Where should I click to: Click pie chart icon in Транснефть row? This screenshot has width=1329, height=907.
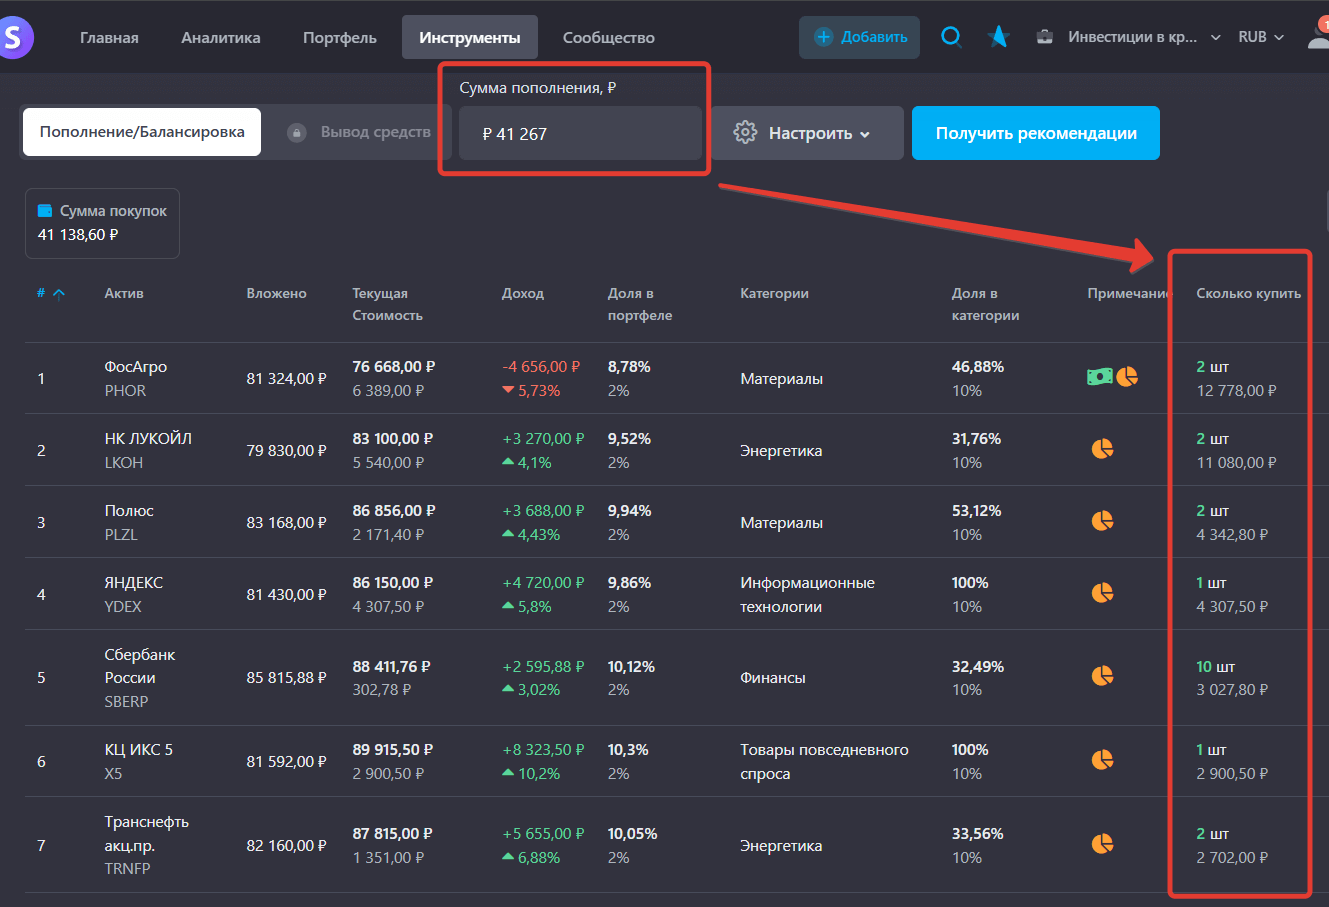click(x=1102, y=844)
